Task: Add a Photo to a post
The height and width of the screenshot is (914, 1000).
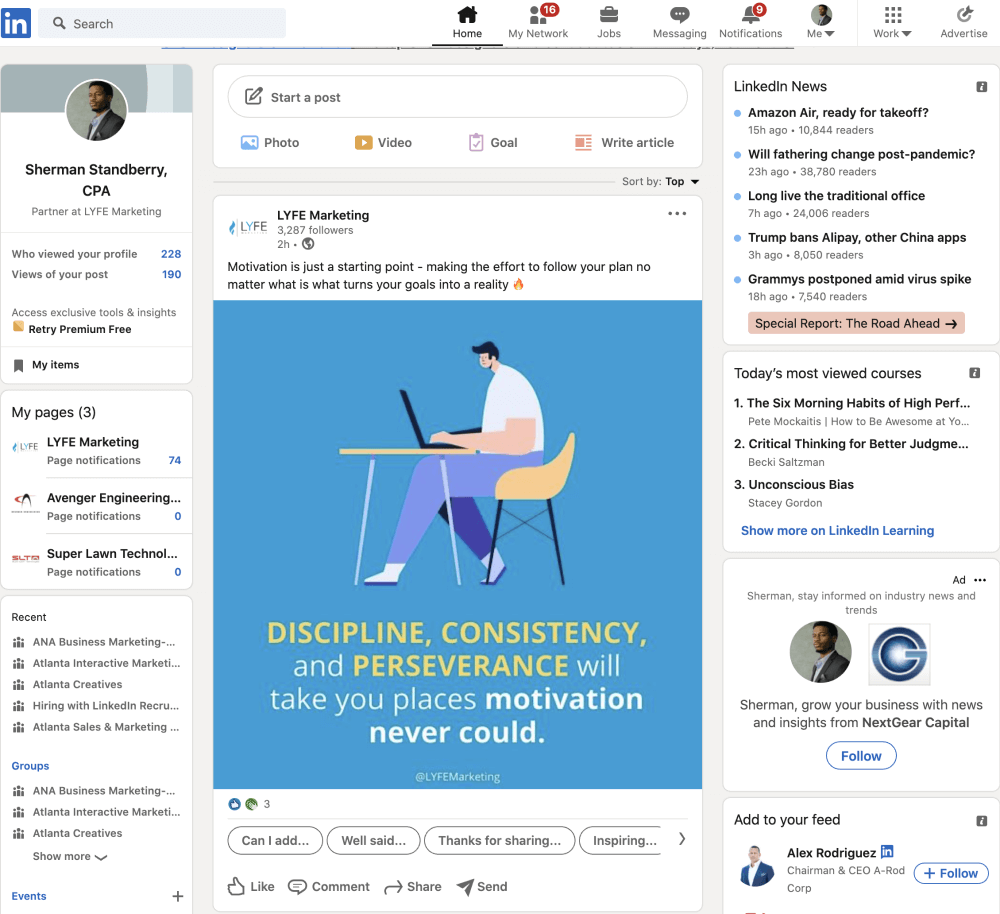Action: [270, 142]
